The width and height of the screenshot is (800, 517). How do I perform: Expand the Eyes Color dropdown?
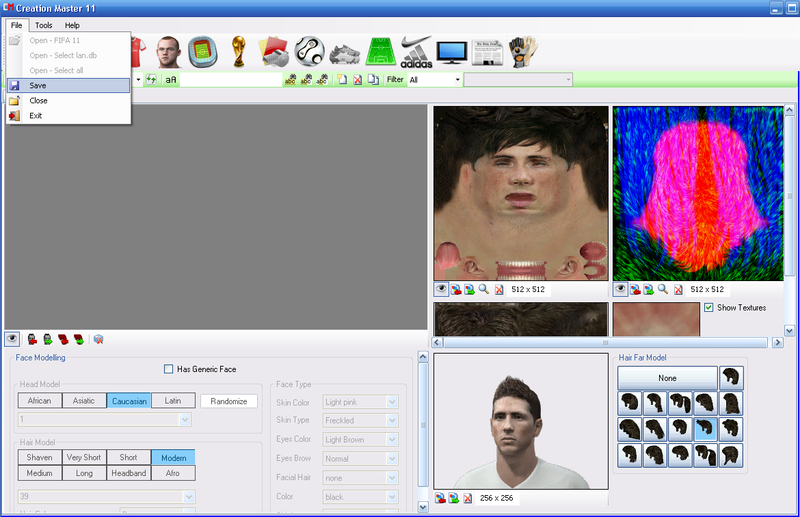point(392,440)
